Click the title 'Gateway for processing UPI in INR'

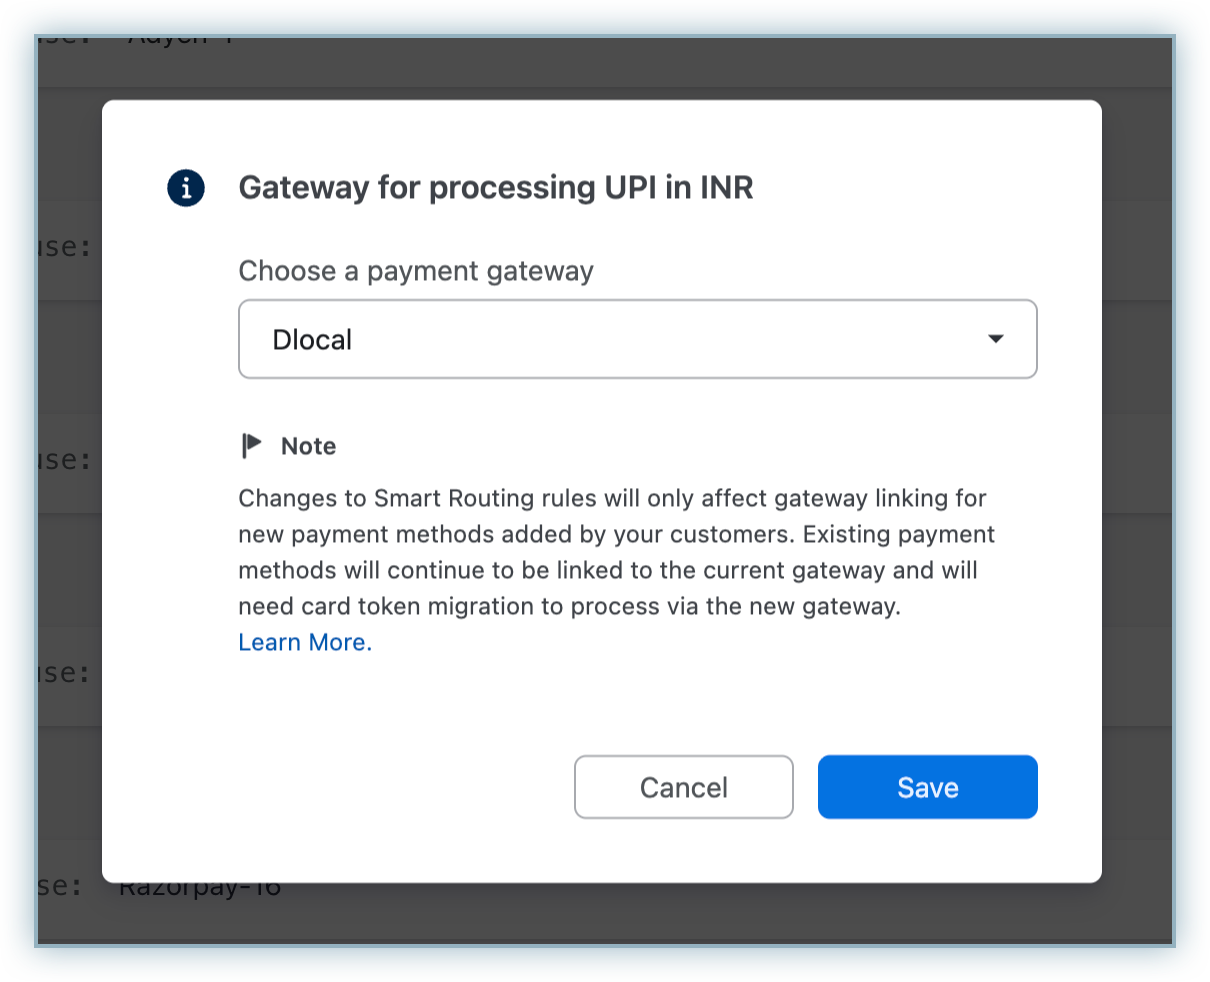(495, 188)
